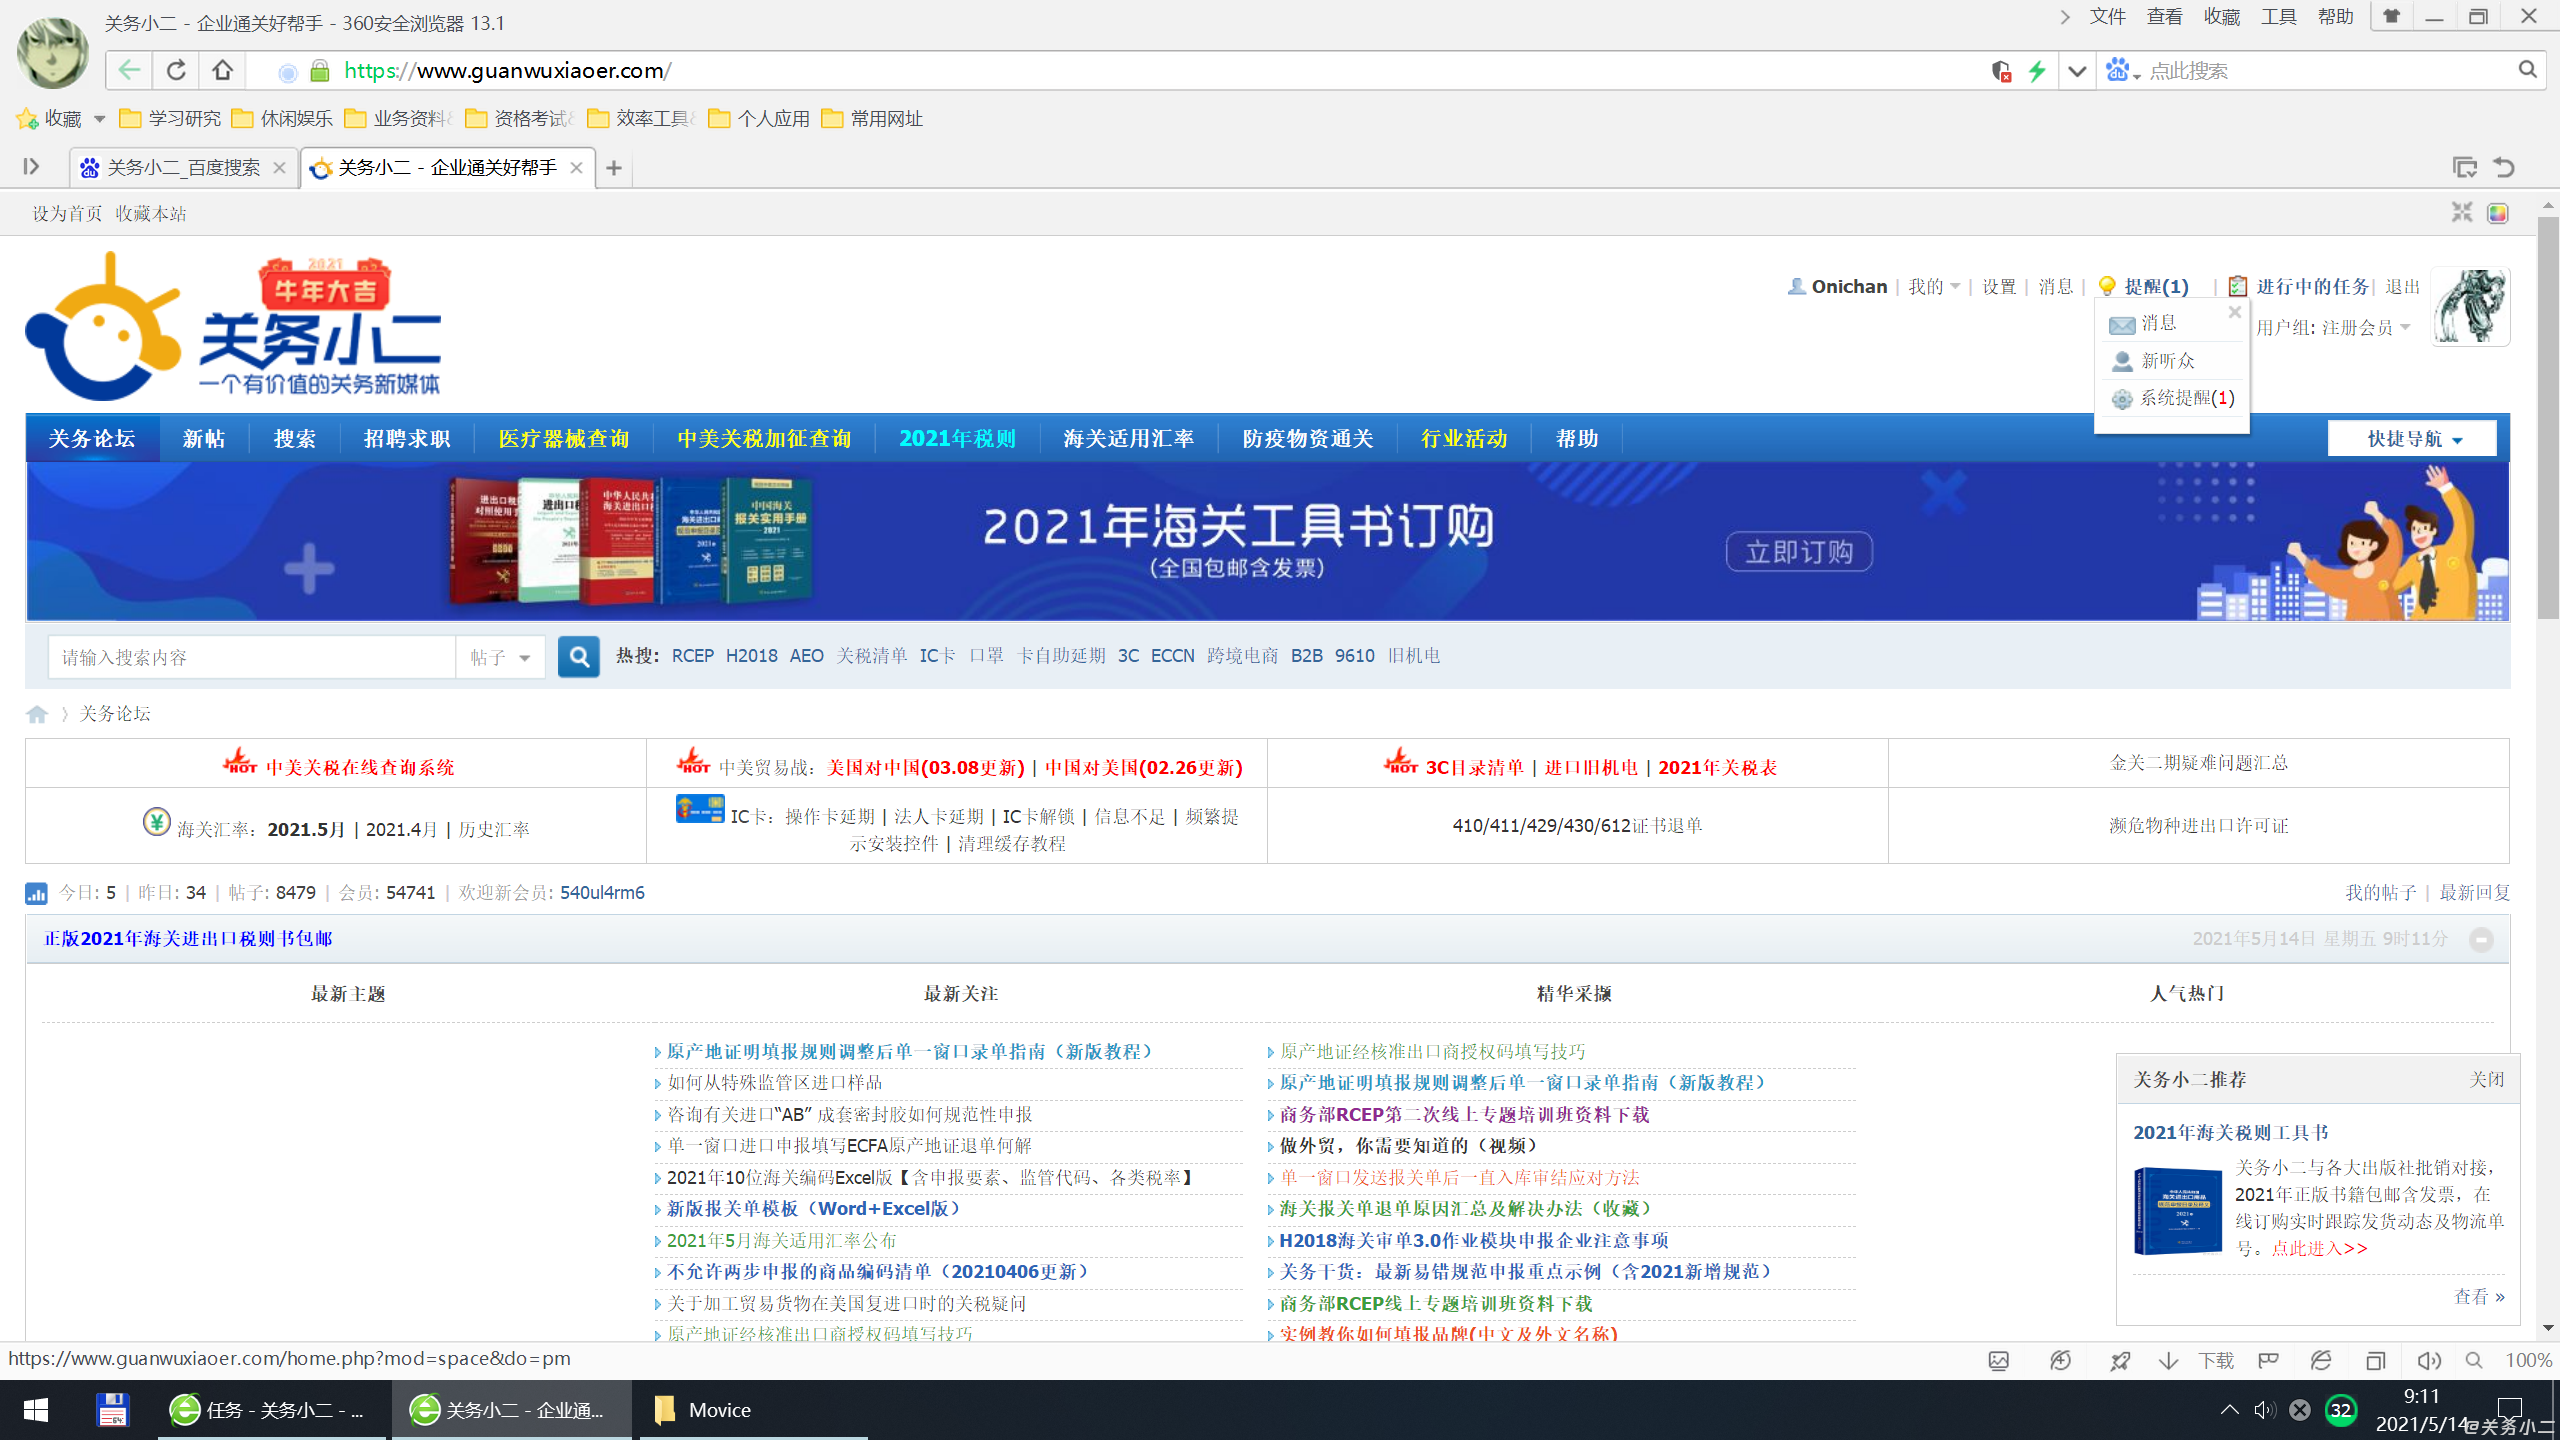Screen dimensions: 2560x1440
Task: Expand the hidden menu chevron before 文件
Action: pos(2065,17)
